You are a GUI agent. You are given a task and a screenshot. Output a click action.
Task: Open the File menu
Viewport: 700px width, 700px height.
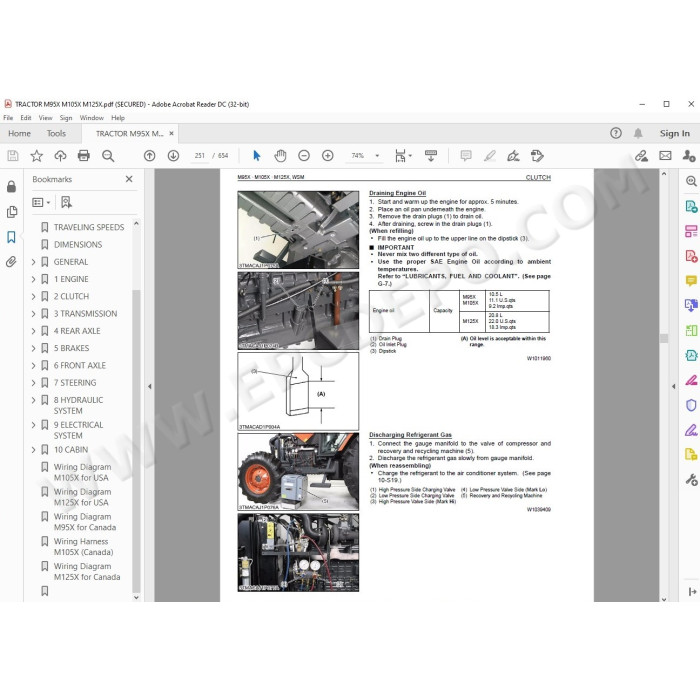click(x=8, y=118)
